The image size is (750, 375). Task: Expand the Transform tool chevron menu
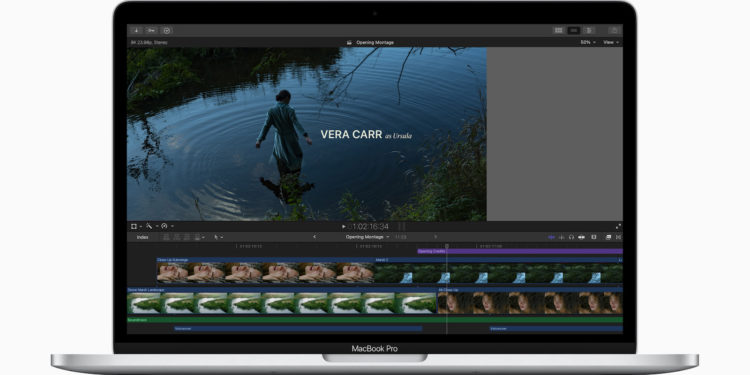pyautogui.click(x=141, y=226)
